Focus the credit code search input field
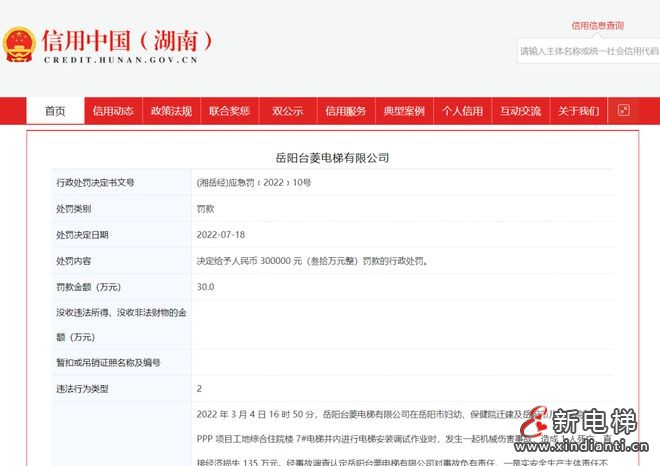This screenshot has width=660, height=466. click(588, 51)
